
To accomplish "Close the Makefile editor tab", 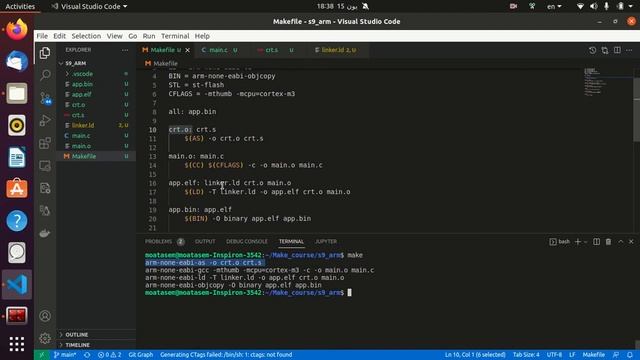I will pyautogui.click(x=188, y=50).
